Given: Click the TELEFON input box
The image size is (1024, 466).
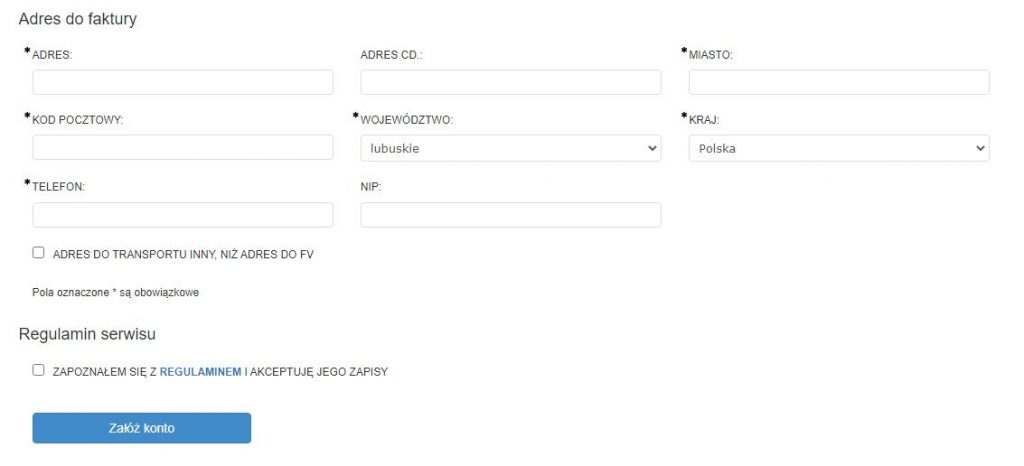Looking at the screenshot, I should pyautogui.click(x=183, y=215).
